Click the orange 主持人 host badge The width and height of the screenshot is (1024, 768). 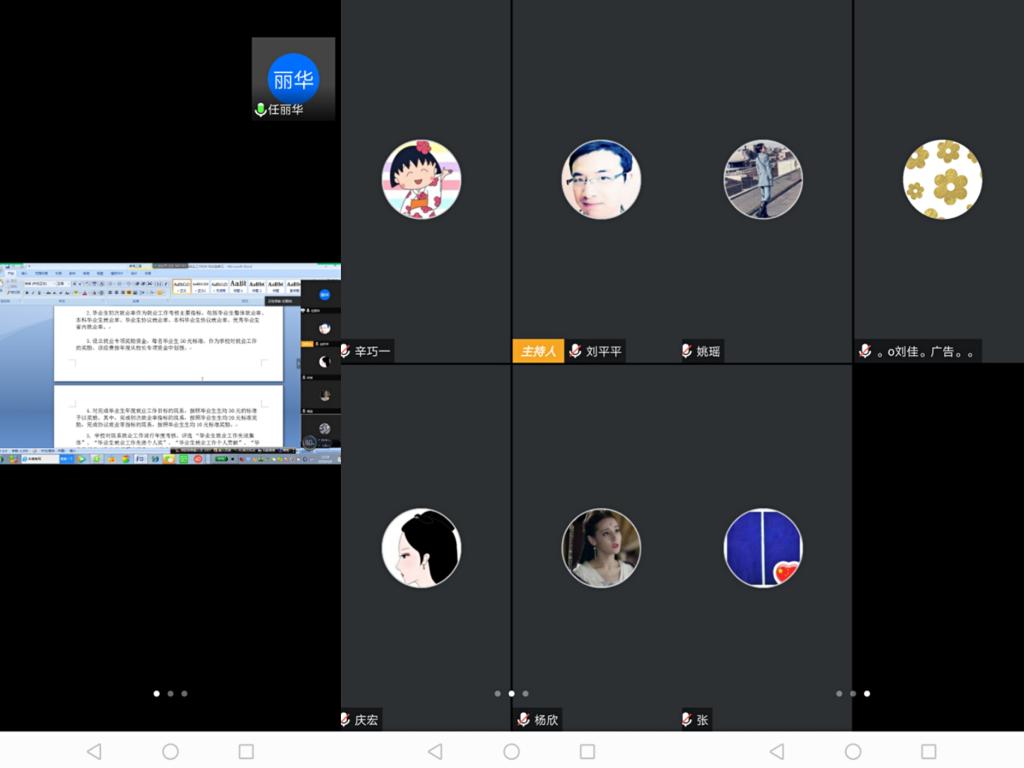pyautogui.click(x=538, y=351)
